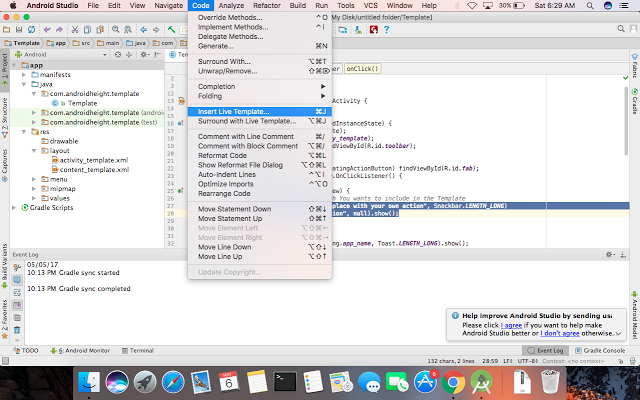Screen dimensions: 640x400
Task: Toggle Scroll to End in Event Log
Action: pos(17,305)
